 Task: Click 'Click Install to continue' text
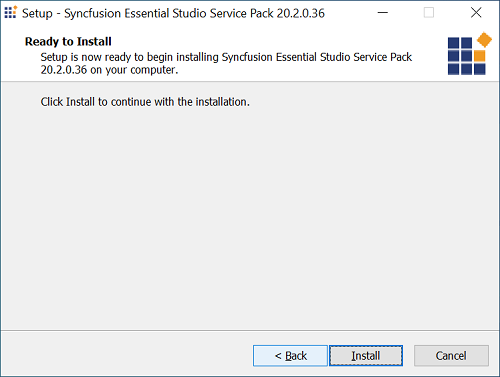pos(145,102)
